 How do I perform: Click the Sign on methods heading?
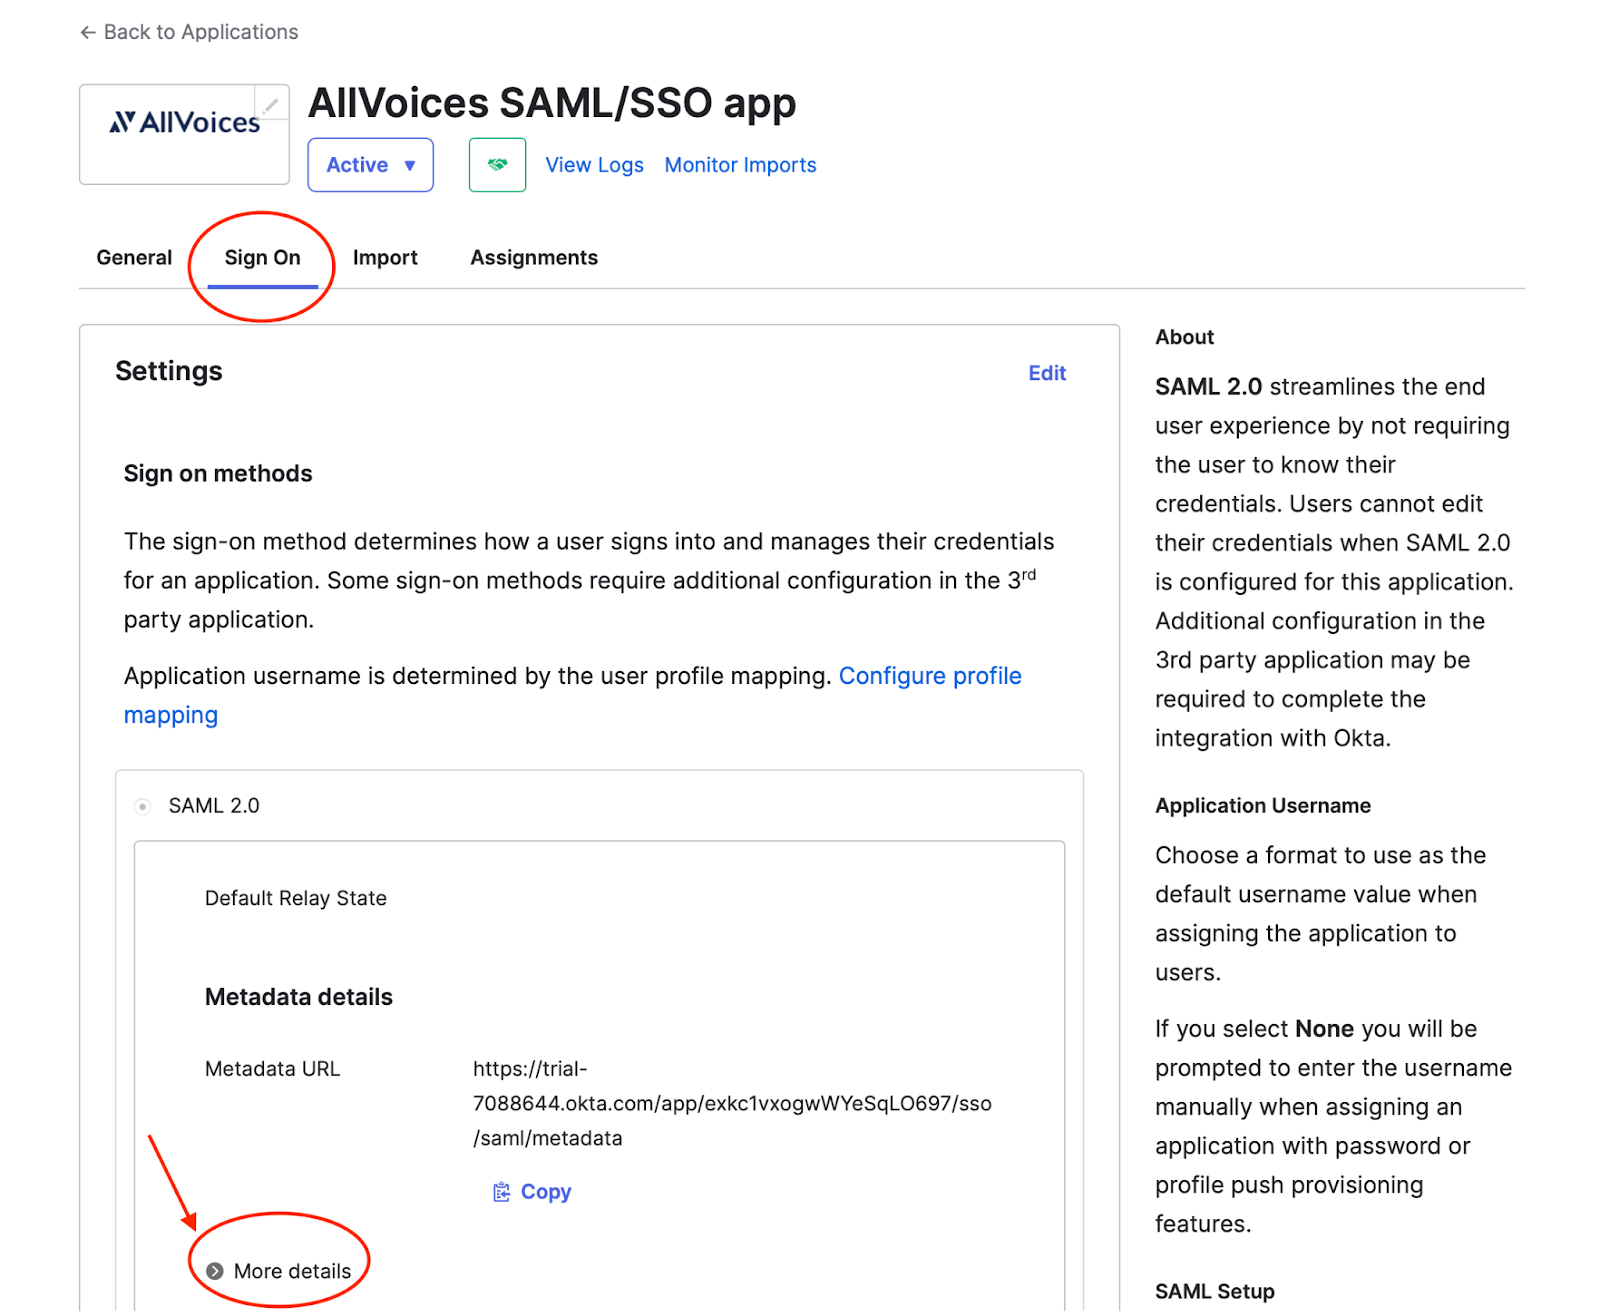pyautogui.click(x=218, y=474)
